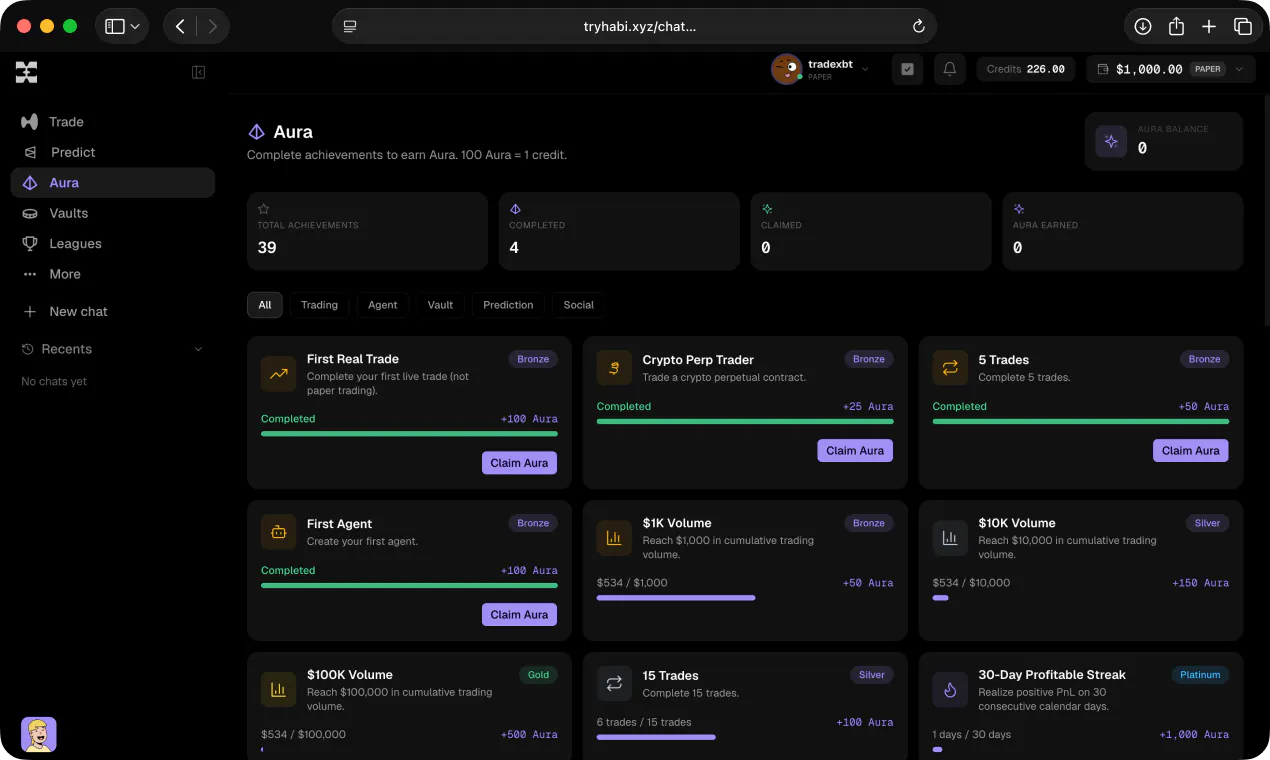Open the tradexbt account dropdown
Viewport: 1270px width, 760px height.
coord(865,69)
